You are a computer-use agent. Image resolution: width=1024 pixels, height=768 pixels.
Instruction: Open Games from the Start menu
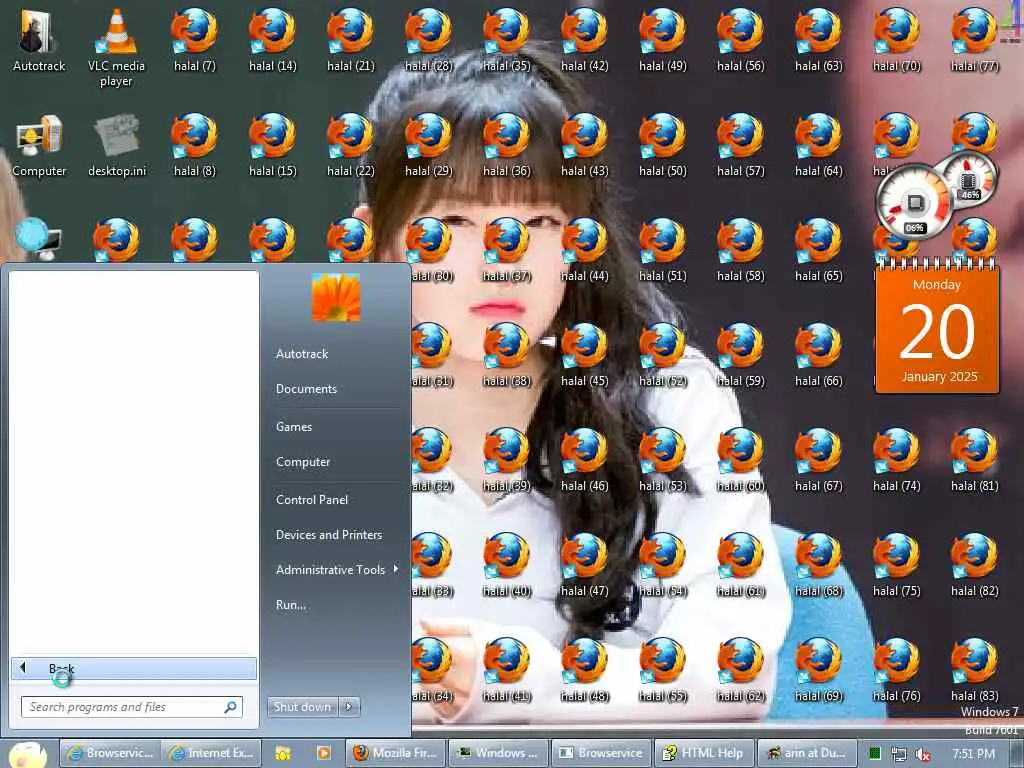pos(294,427)
